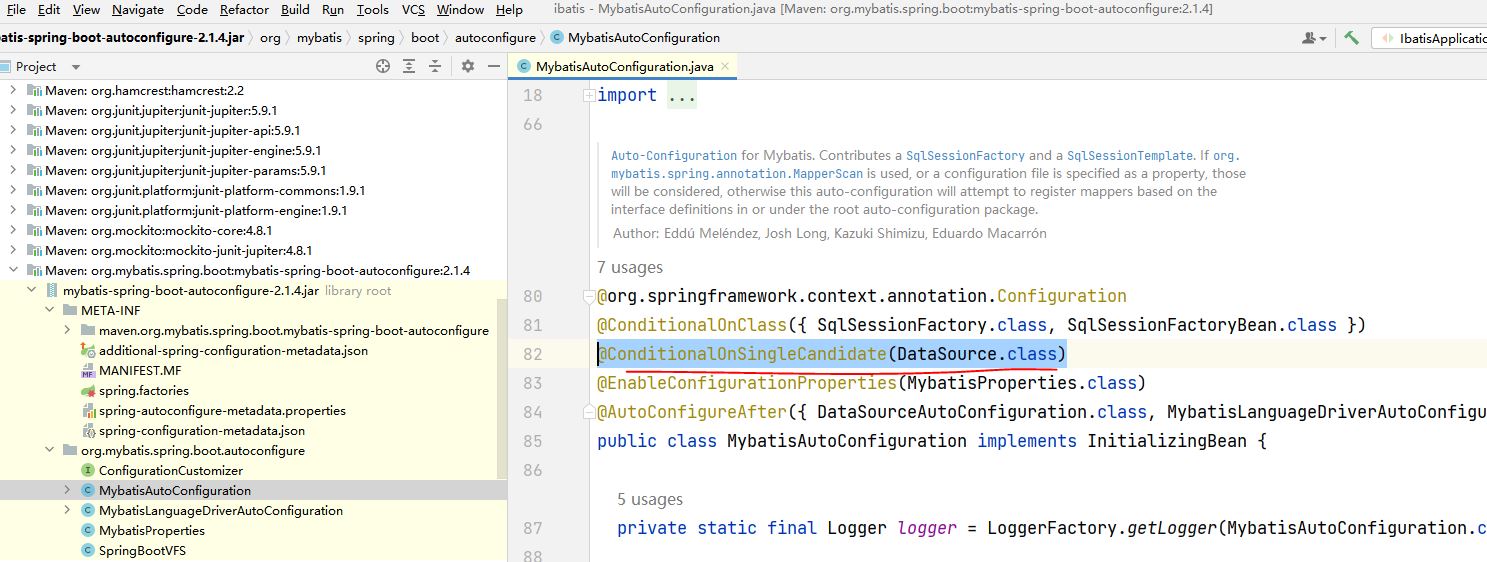Select the ConfigurationCustomizer interface

click(170, 470)
